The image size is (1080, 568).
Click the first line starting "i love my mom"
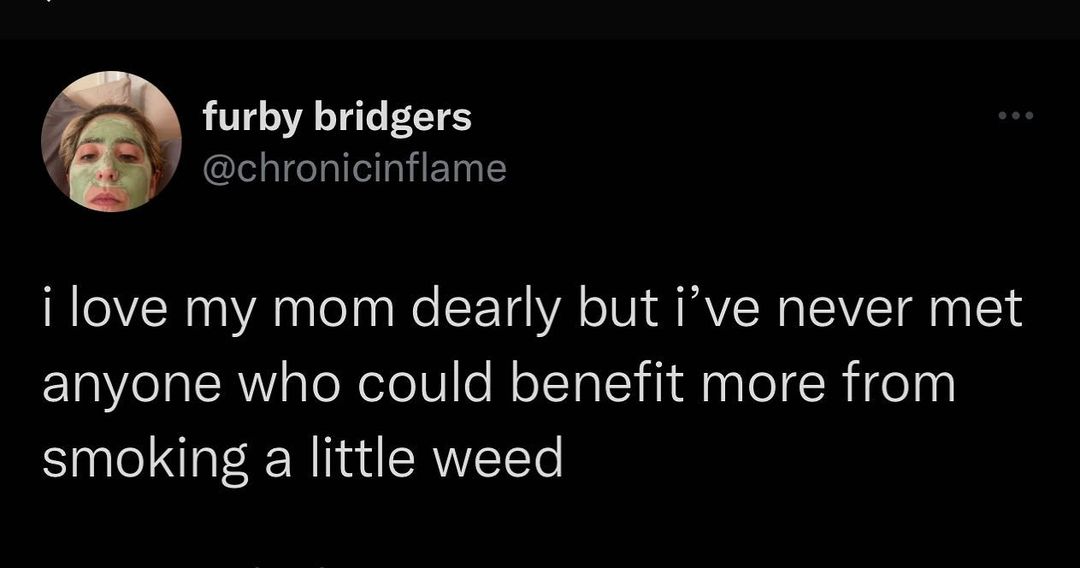(x=532, y=309)
